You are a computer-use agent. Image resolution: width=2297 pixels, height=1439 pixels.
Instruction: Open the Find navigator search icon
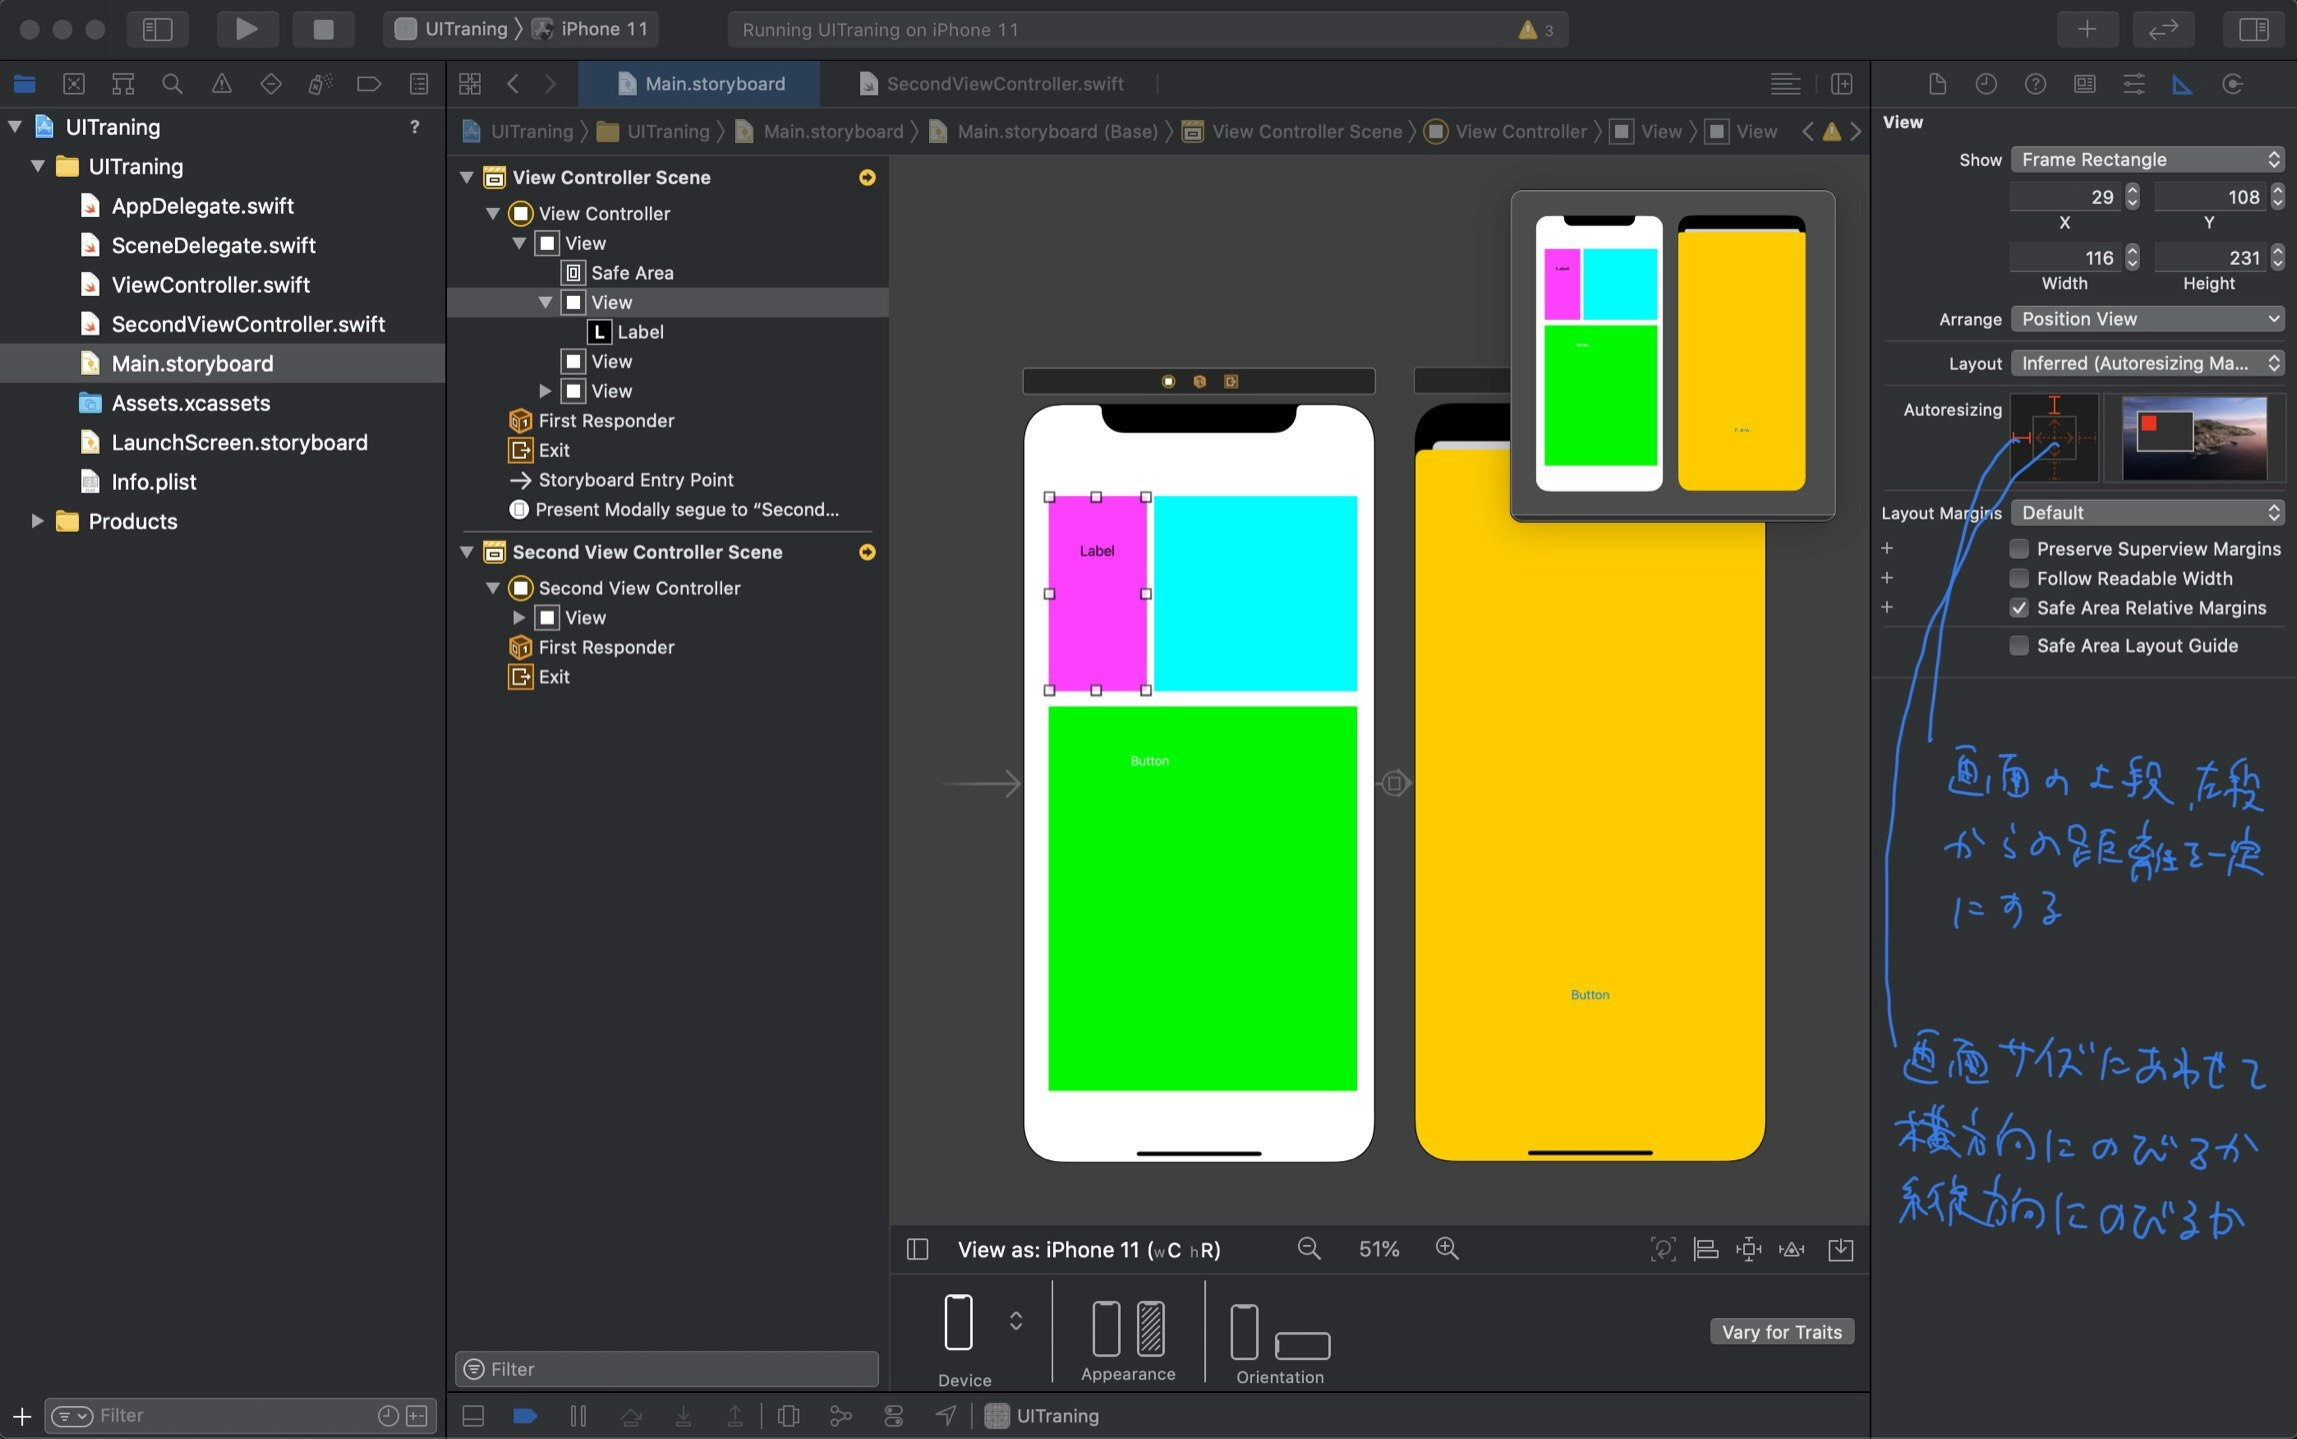click(172, 84)
